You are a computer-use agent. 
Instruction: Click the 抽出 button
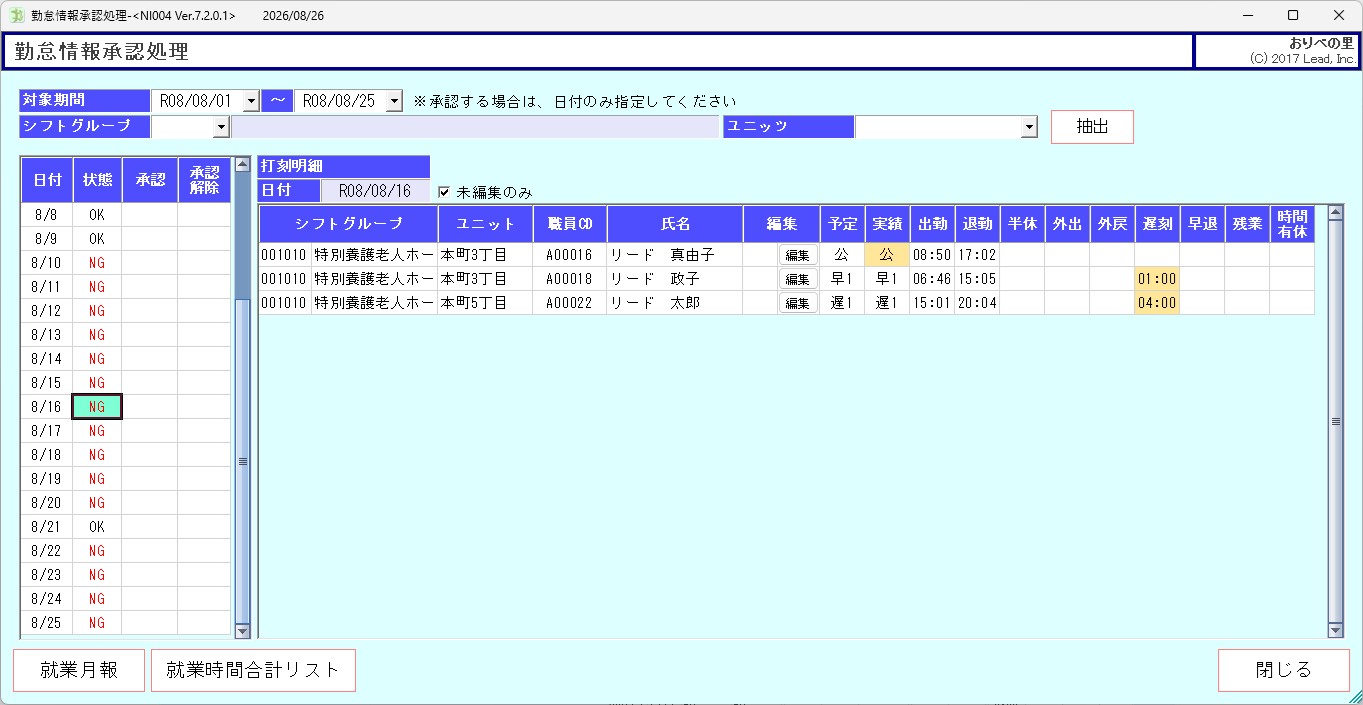[x=1092, y=127]
